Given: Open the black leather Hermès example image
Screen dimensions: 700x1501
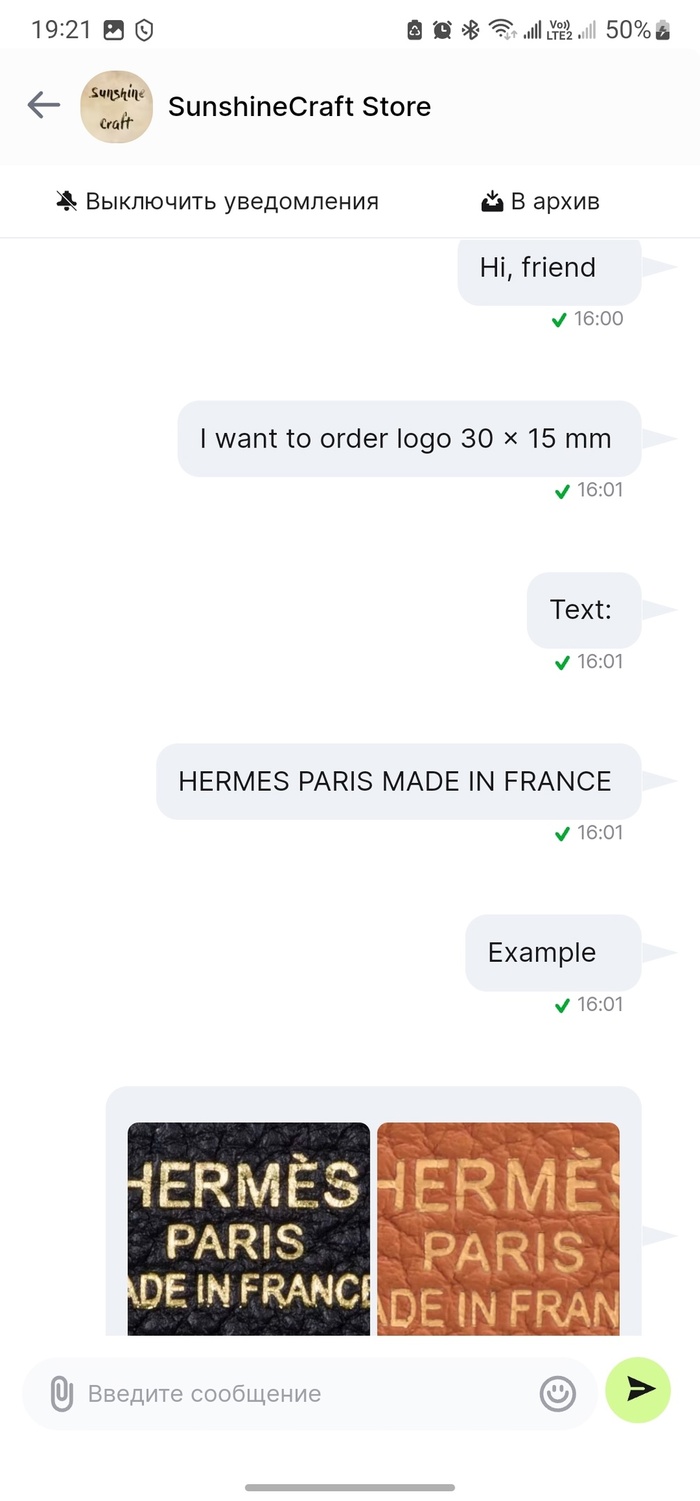Looking at the screenshot, I should point(249,1228).
